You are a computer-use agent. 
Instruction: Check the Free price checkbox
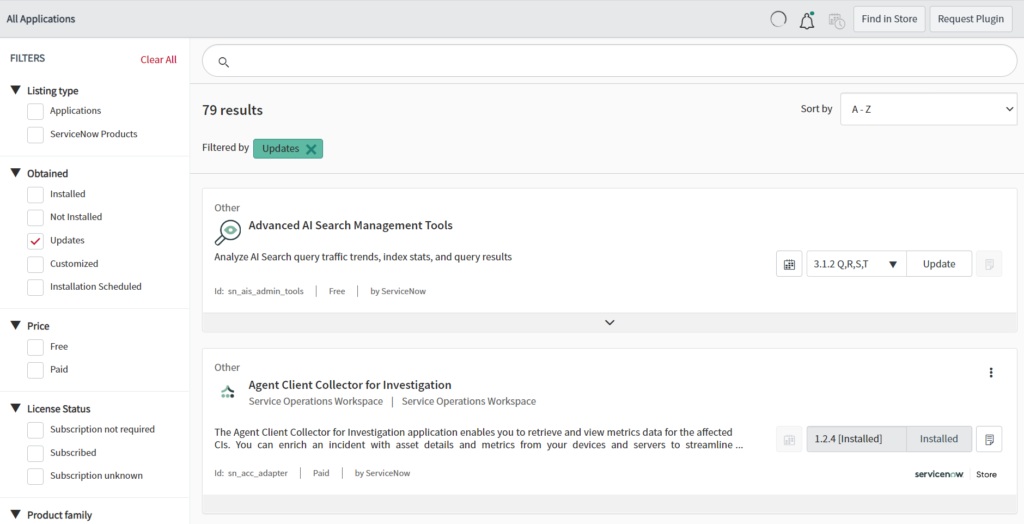(x=35, y=347)
